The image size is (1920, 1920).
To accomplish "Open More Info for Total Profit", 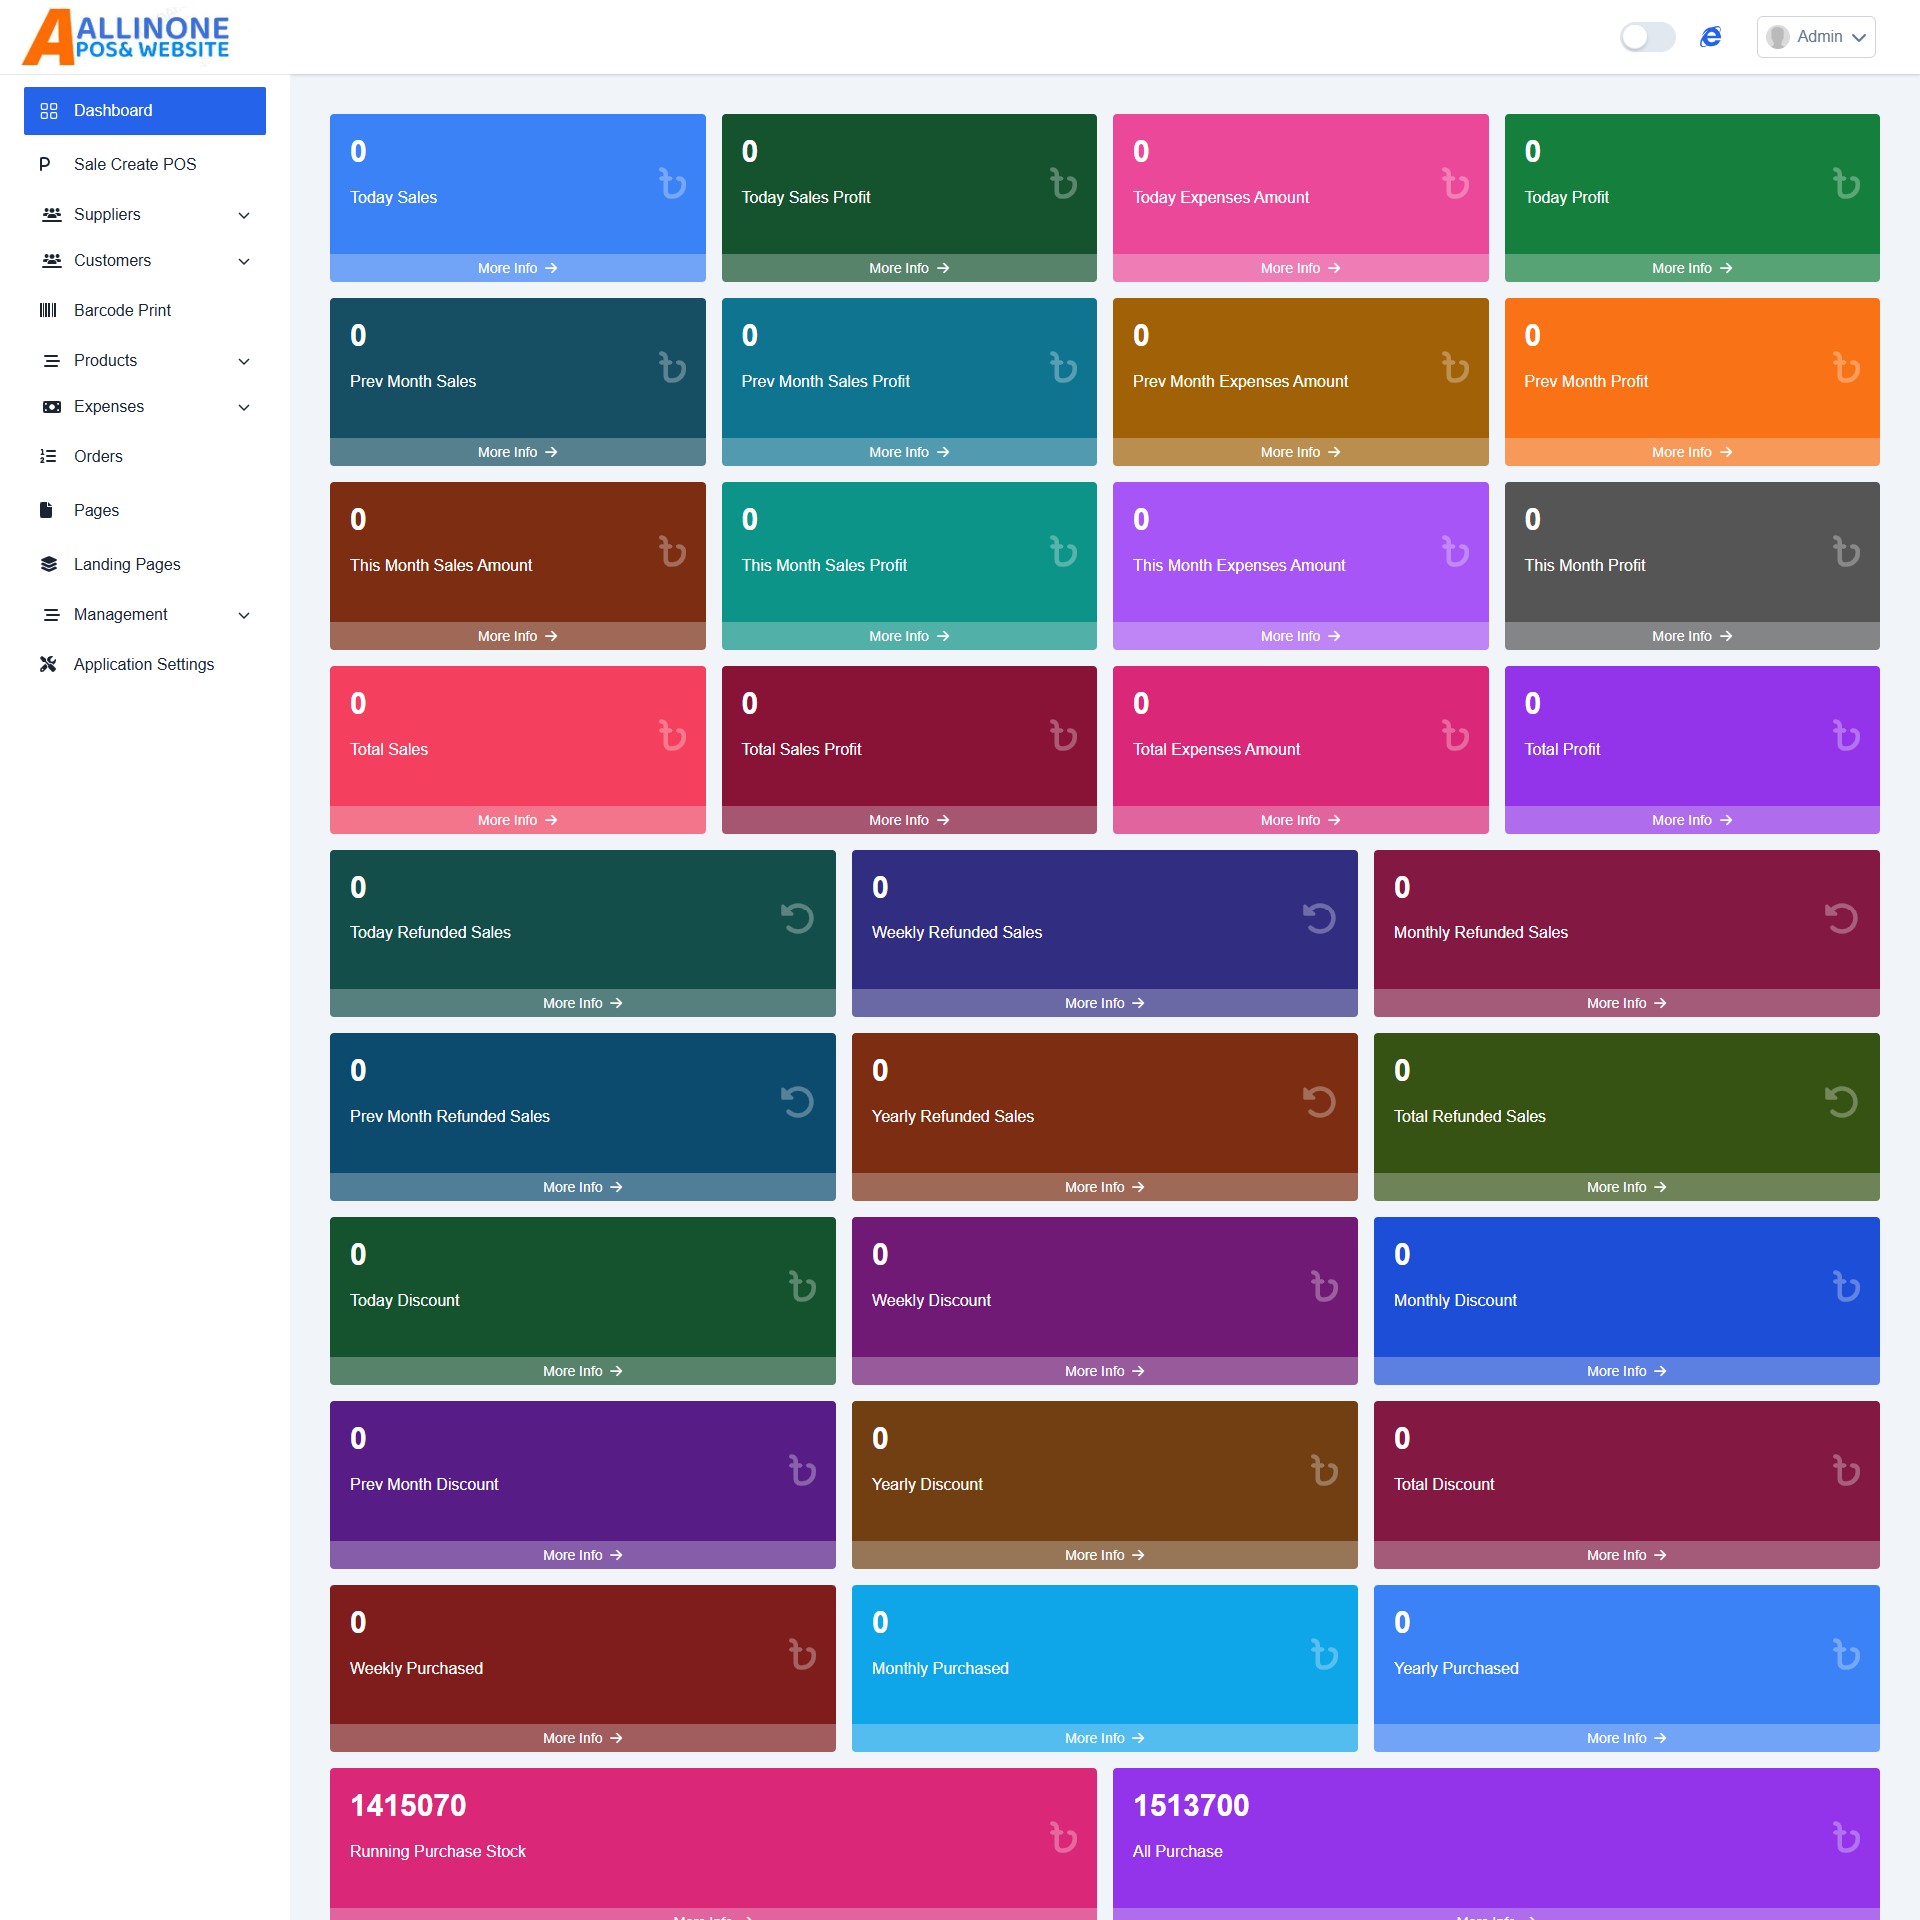I will click(x=1690, y=819).
